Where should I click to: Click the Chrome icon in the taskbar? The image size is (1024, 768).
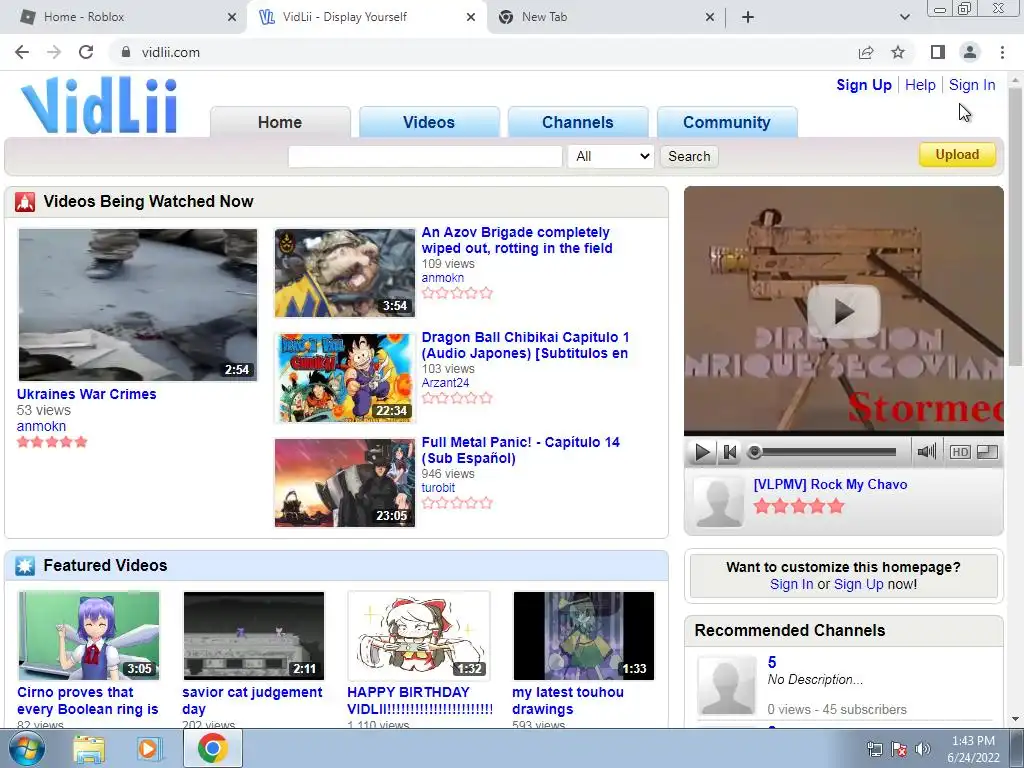tap(212, 749)
